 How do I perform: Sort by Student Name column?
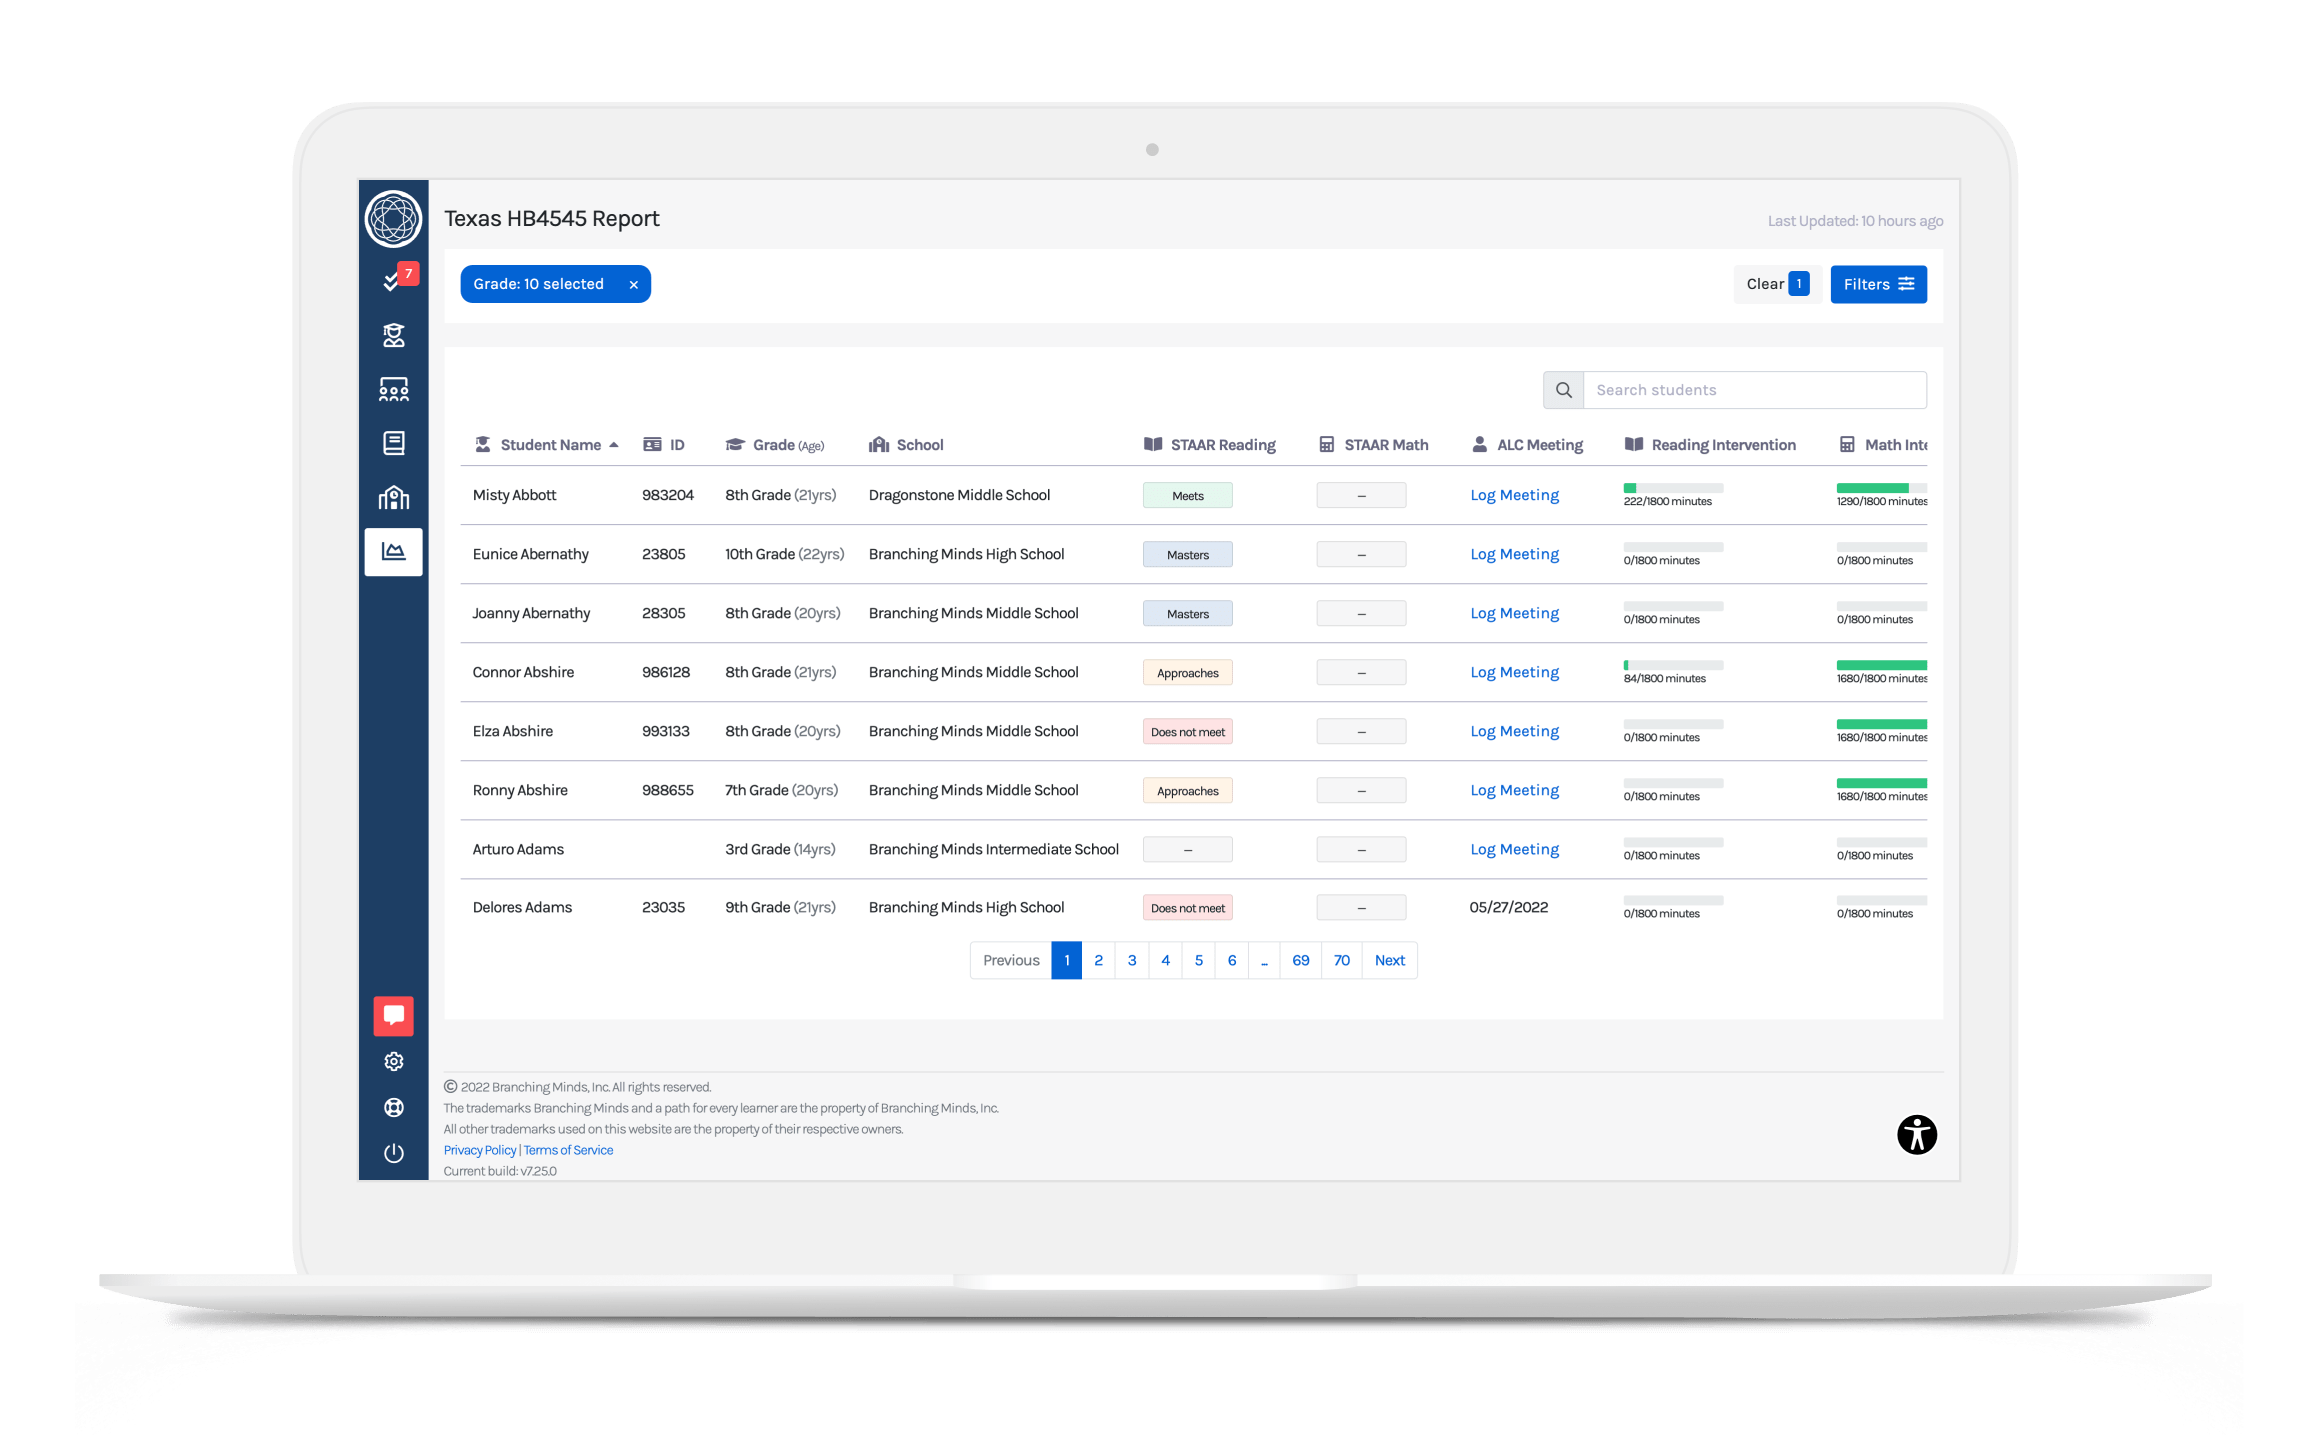click(547, 445)
